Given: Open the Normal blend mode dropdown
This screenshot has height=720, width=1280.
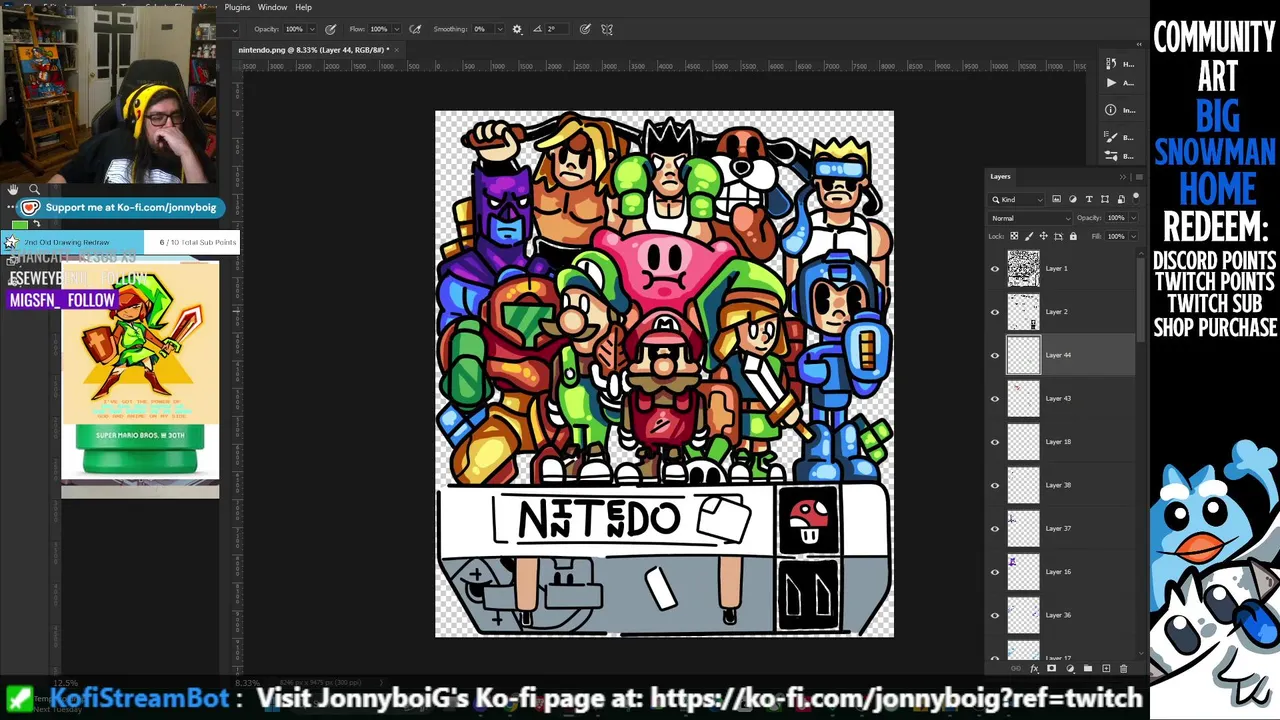Looking at the screenshot, I should [1030, 218].
